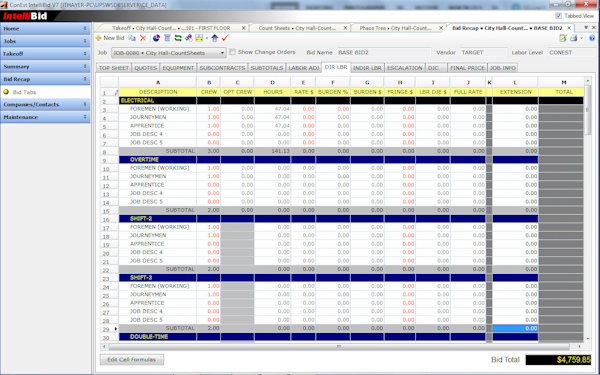Click the HOURS column header cell
Screen dimensions: 600x375
pos(272,92)
